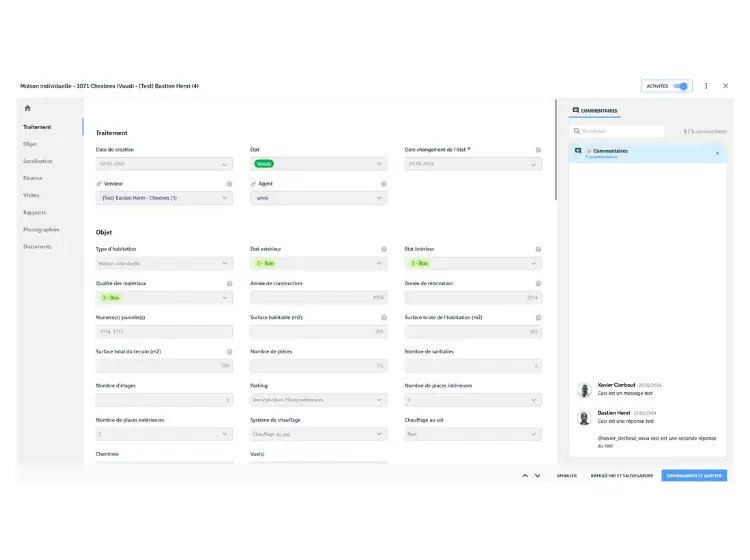Click the up arrow navigation icon
This screenshot has height=560, width=750.
pyautogui.click(x=525, y=476)
